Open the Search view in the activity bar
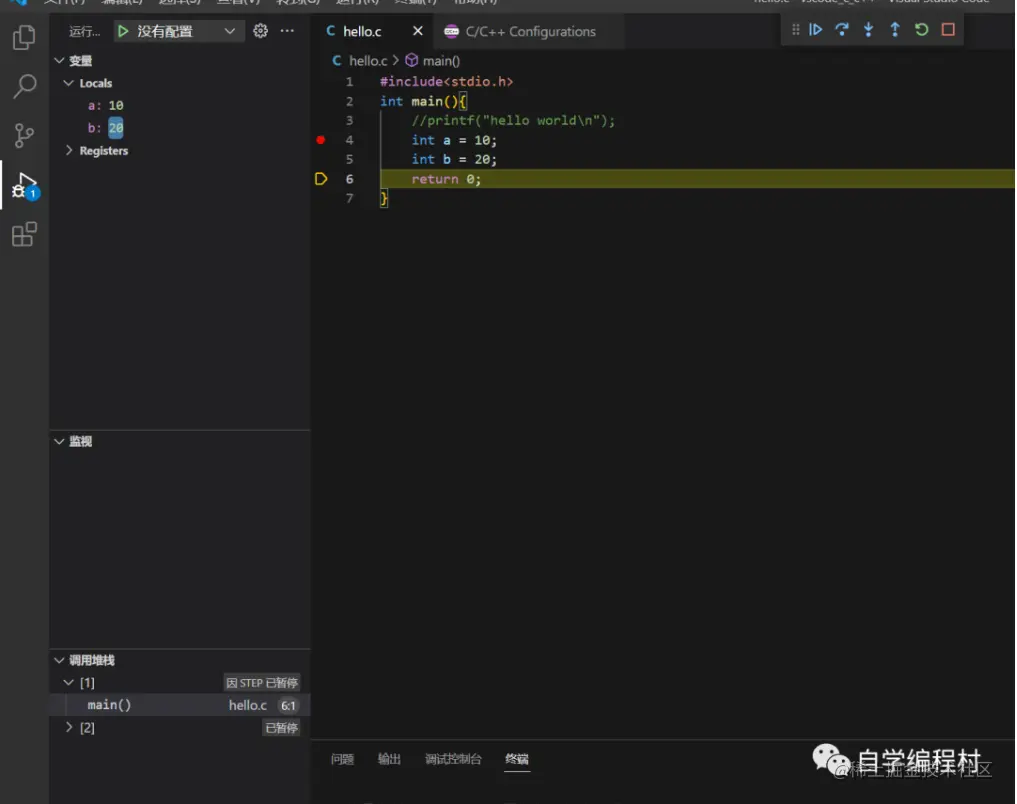1017x804 pixels. point(24,86)
